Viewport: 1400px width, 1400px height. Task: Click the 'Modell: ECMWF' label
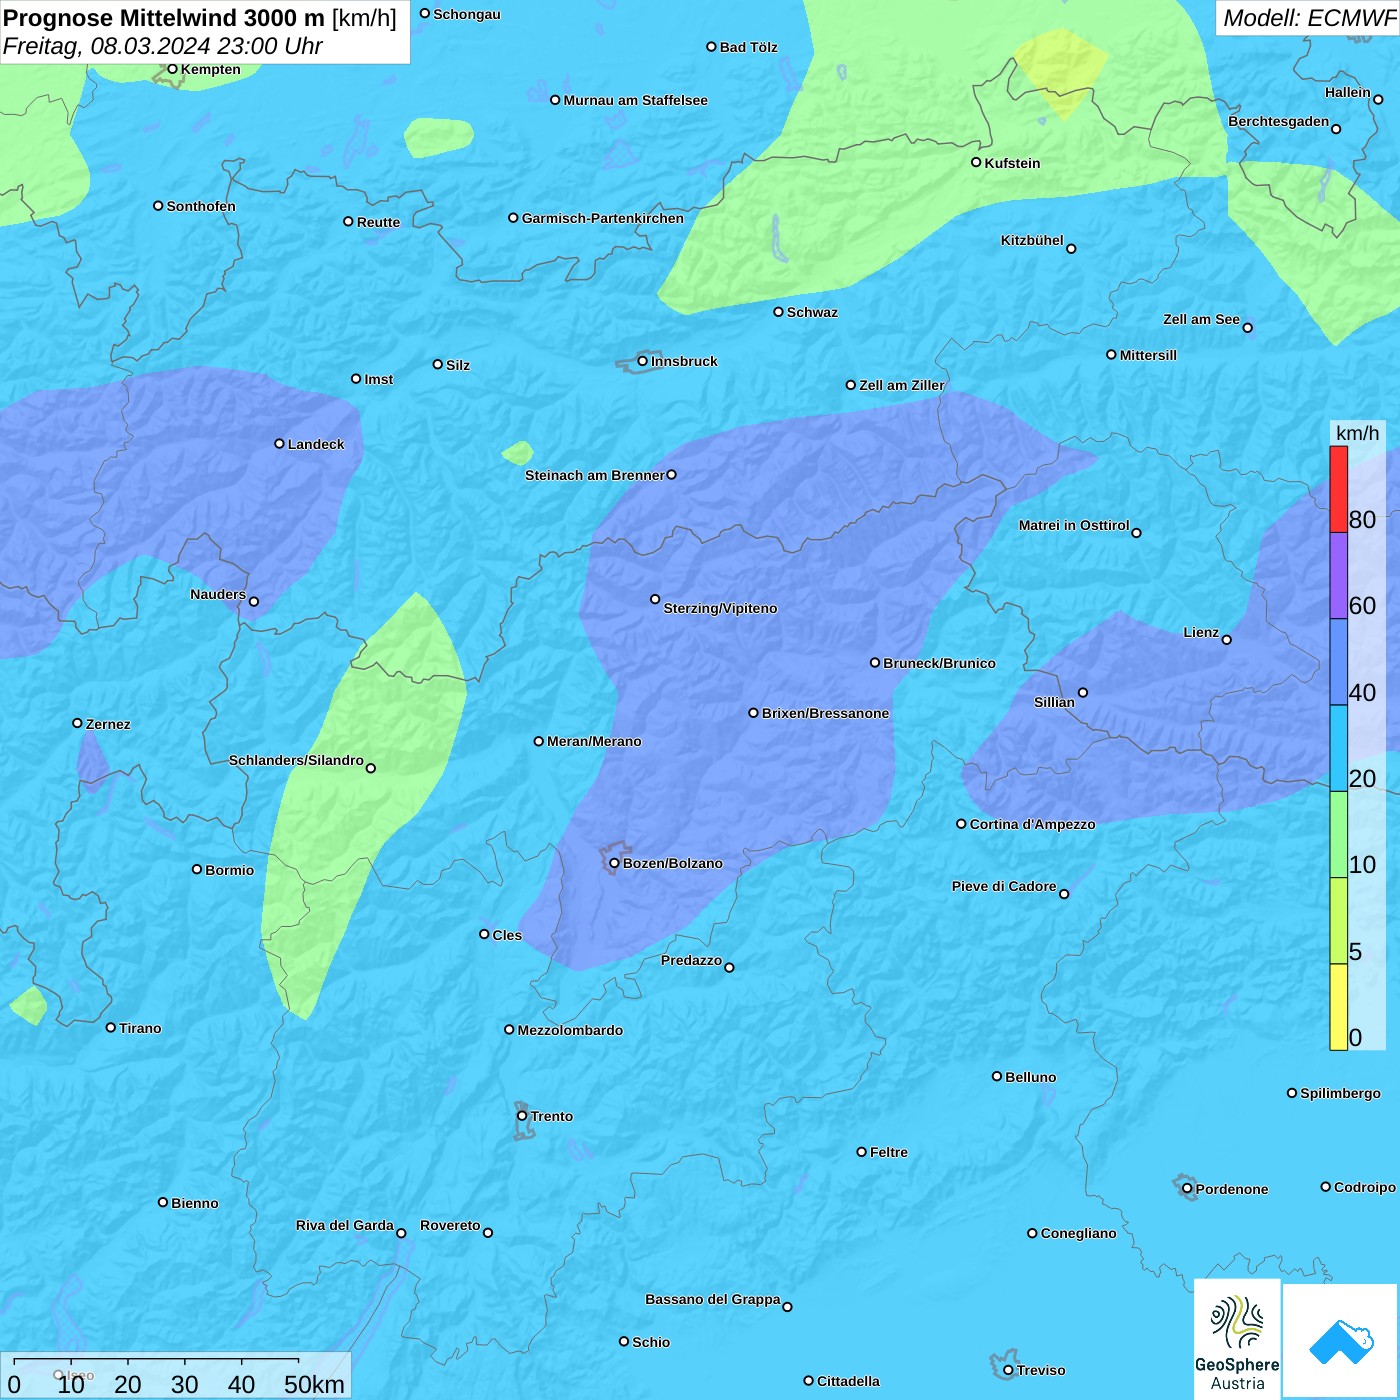coord(1309,18)
